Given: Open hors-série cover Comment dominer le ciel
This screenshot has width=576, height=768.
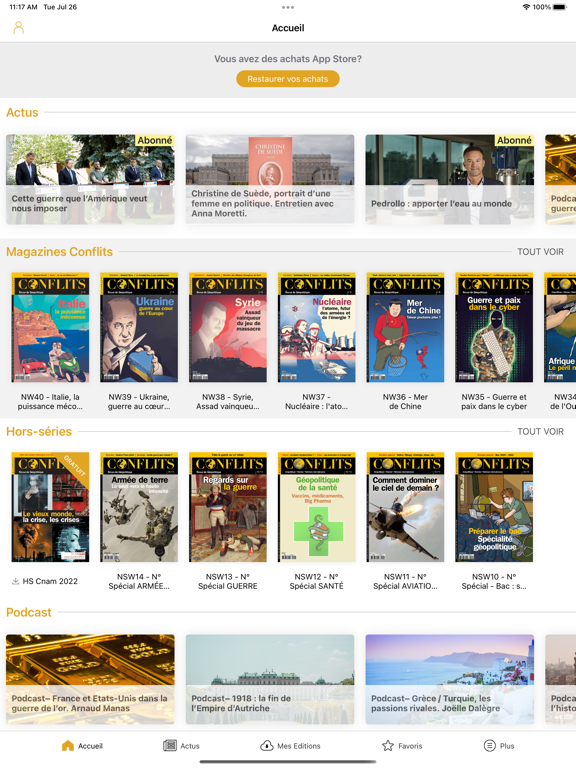Looking at the screenshot, I should pos(405,507).
